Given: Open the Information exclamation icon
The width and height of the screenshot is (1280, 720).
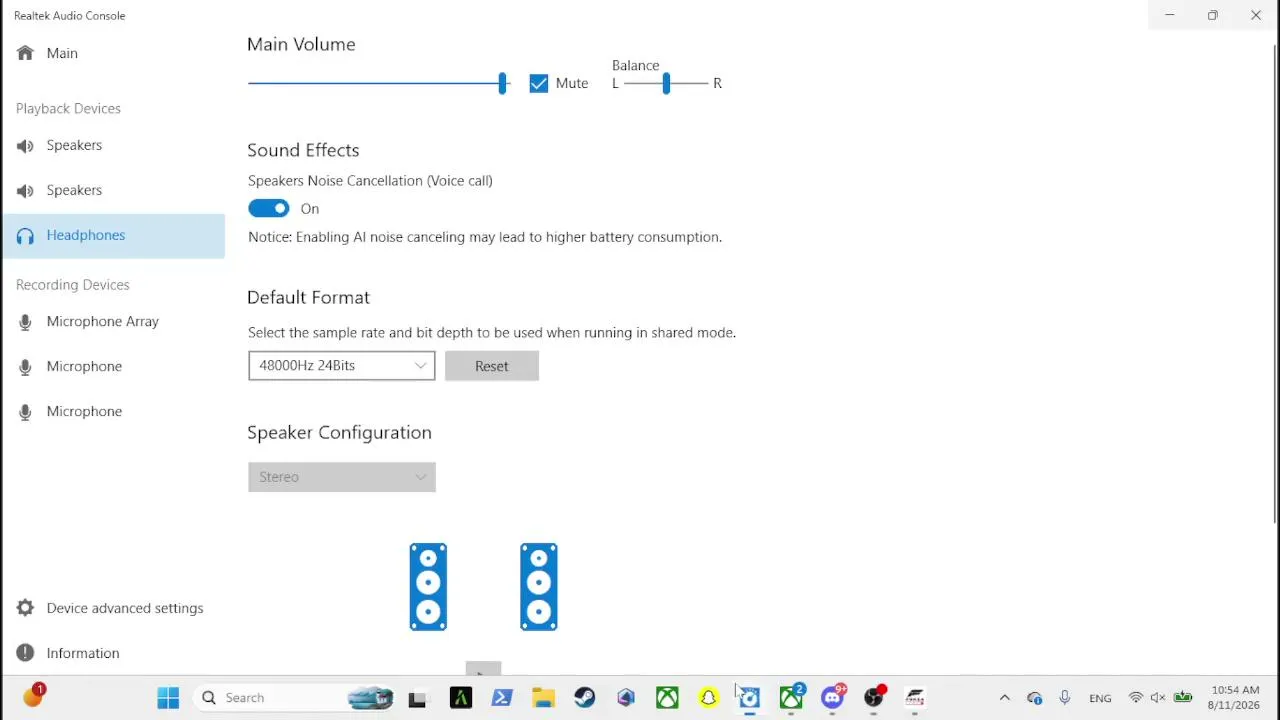Looking at the screenshot, I should pyautogui.click(x=25, y=653).
